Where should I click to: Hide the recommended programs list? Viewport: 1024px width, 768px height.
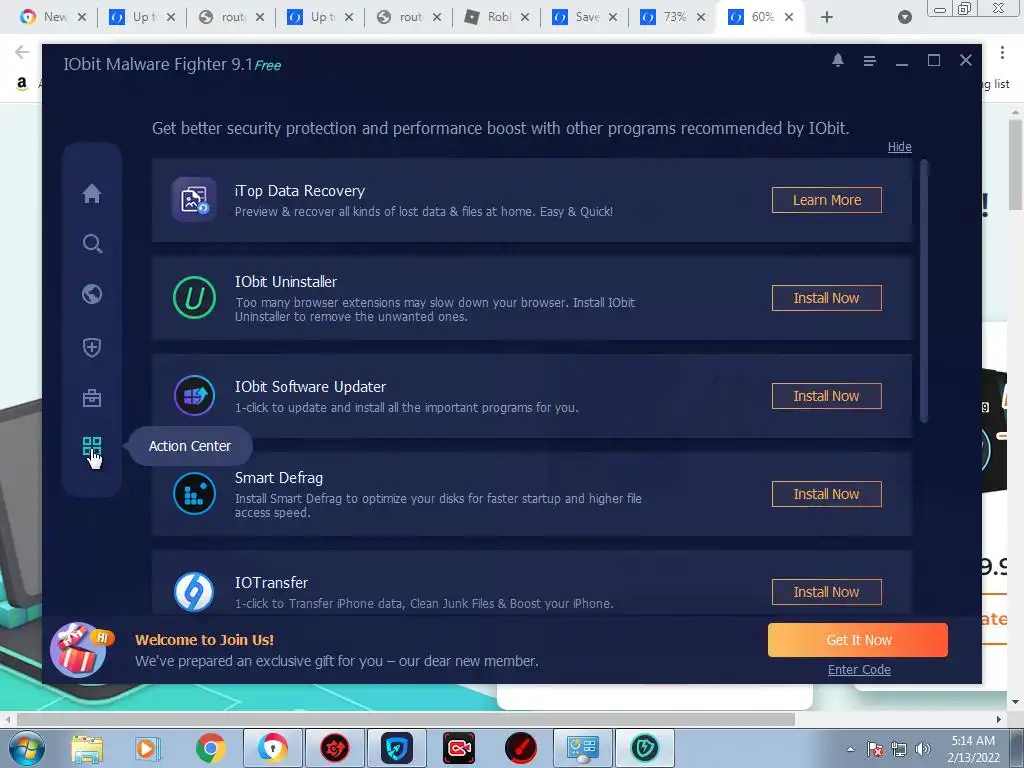[x=899, y=146]
